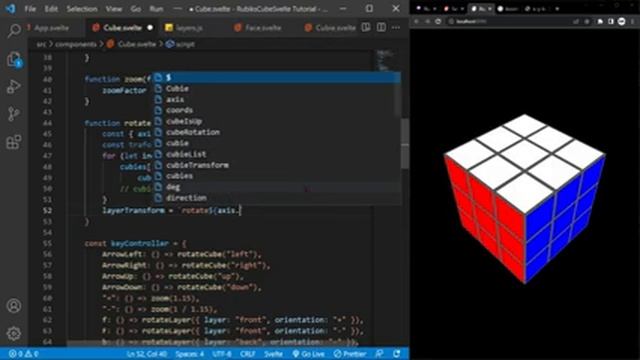Screen dimensions: 640x360
Task: Switch to the Face.svelte tab
Action: [x=263, y=28]
